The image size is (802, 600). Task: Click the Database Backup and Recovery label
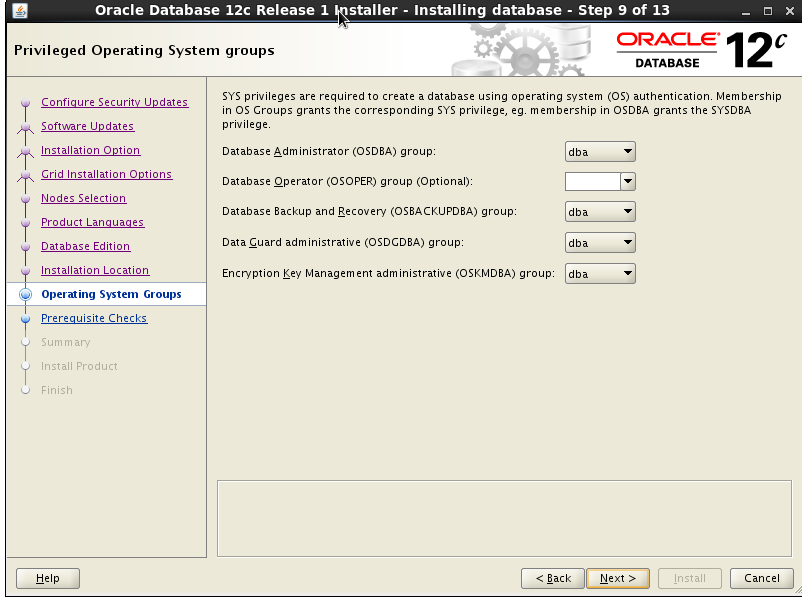coord(369,212)
